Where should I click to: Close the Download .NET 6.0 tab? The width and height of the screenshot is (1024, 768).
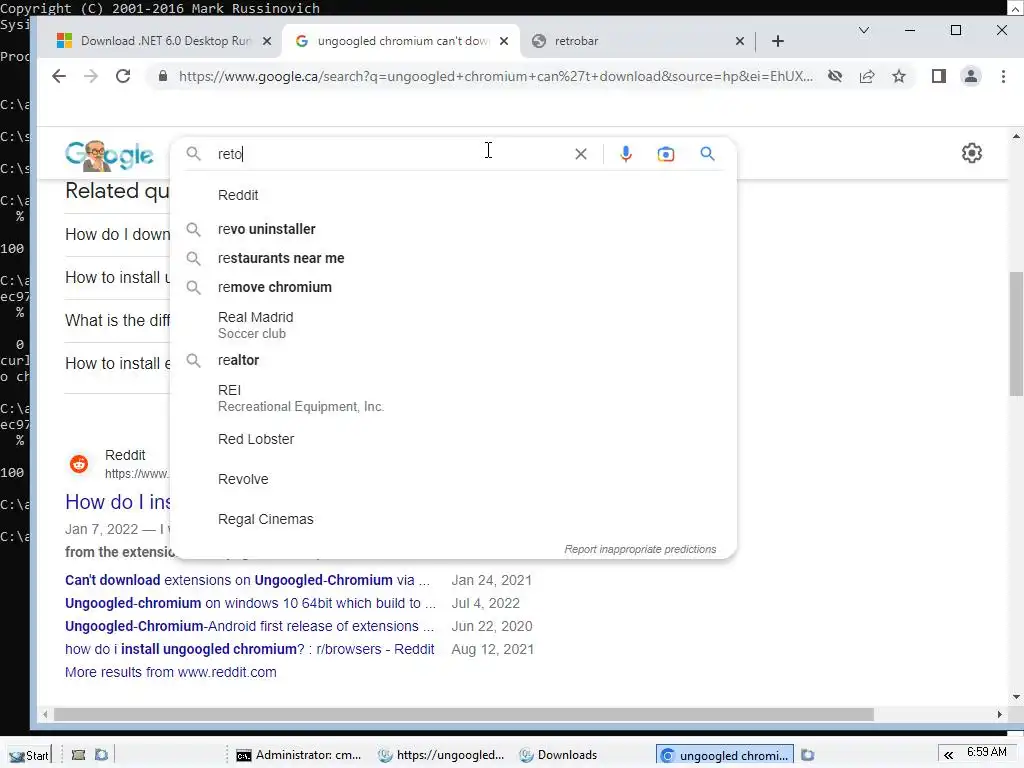[x=266, y=41]
